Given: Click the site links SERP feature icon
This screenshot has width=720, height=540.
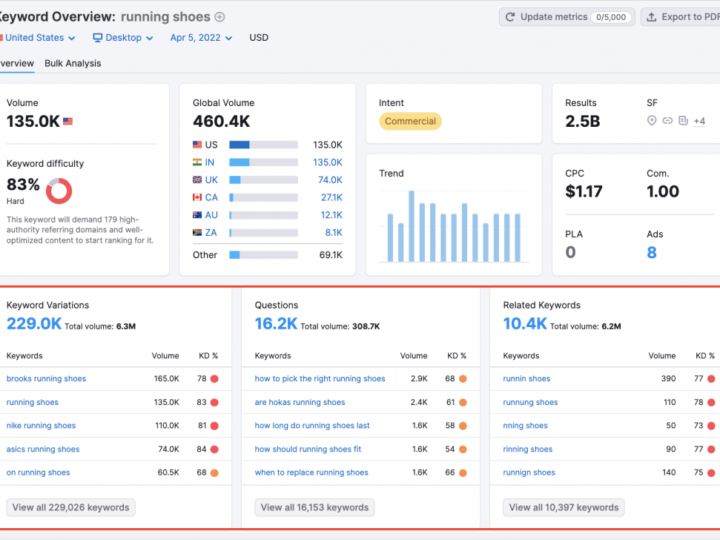Looking at the screenshot, I should (668, 121).
